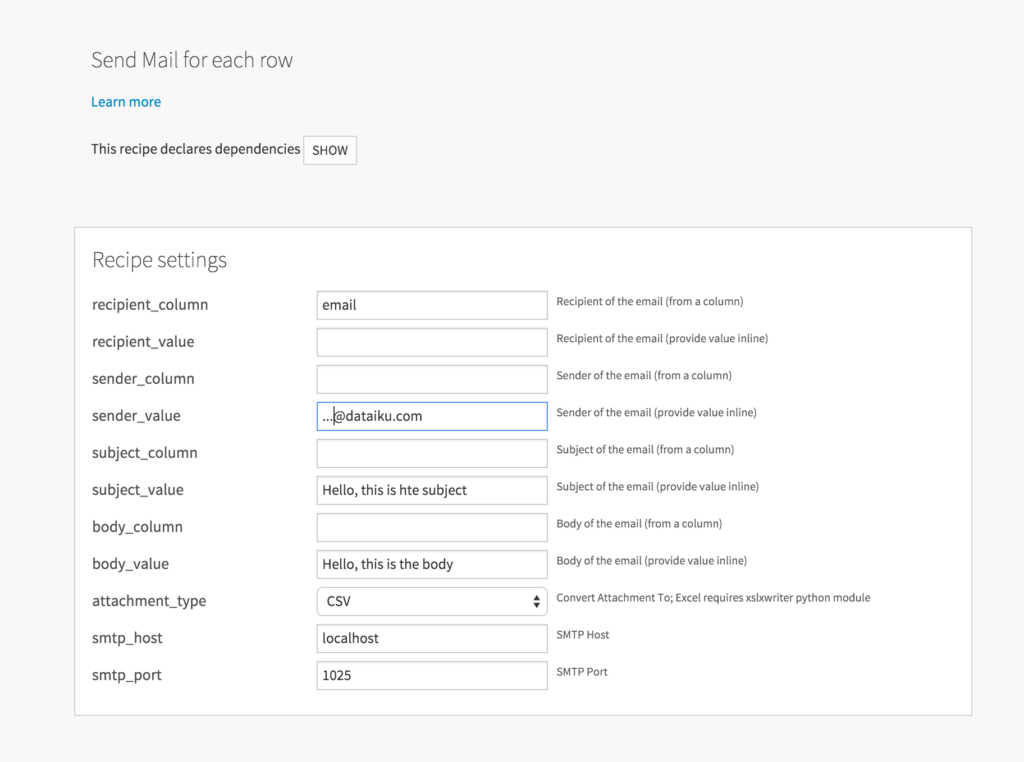Click the sender_value field with dataiku.com address
The height and width of the screenshot is (762, 1024).
point(431,415)
